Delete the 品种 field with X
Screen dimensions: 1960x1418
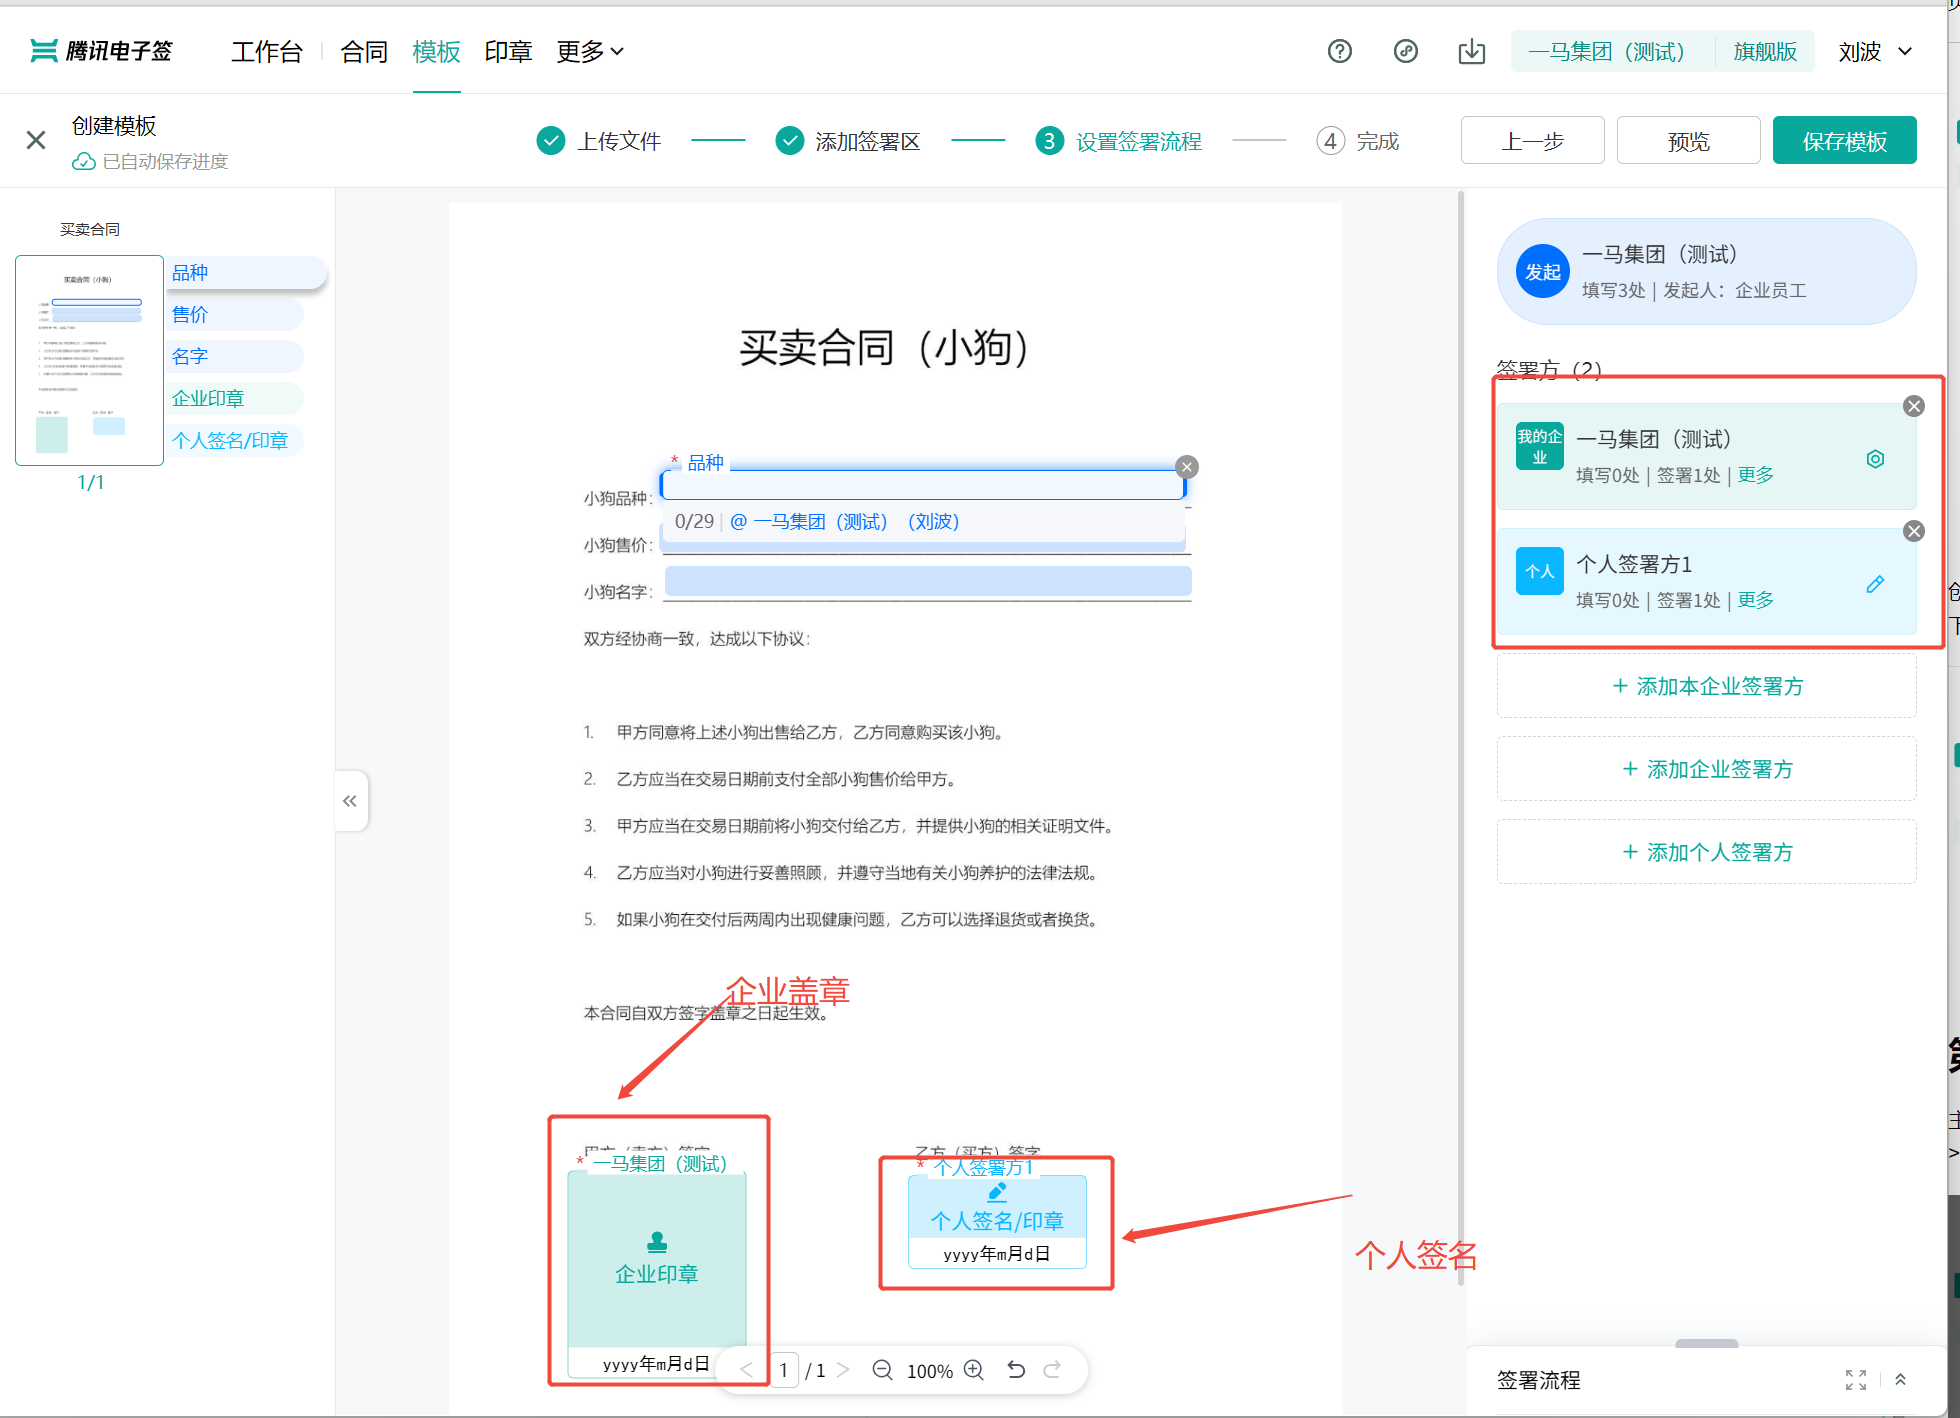pos(1187,467)
